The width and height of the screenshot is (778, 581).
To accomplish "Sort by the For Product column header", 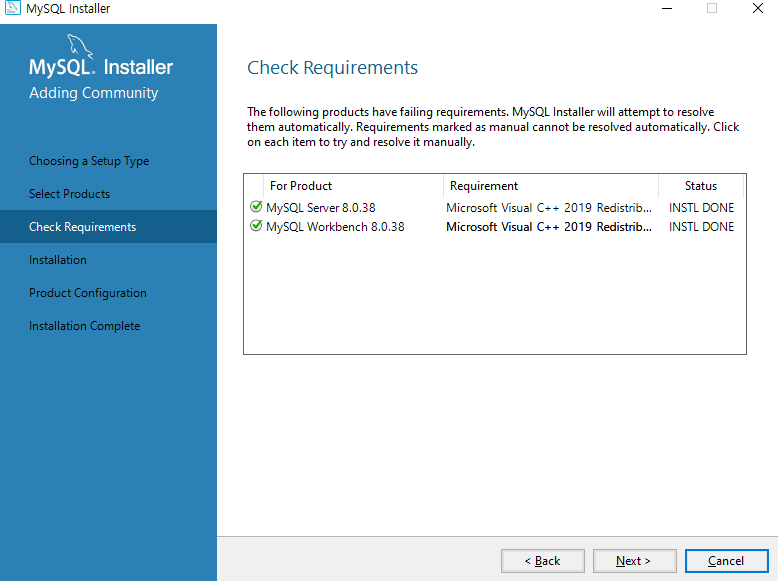I will [x=353, y=186].
